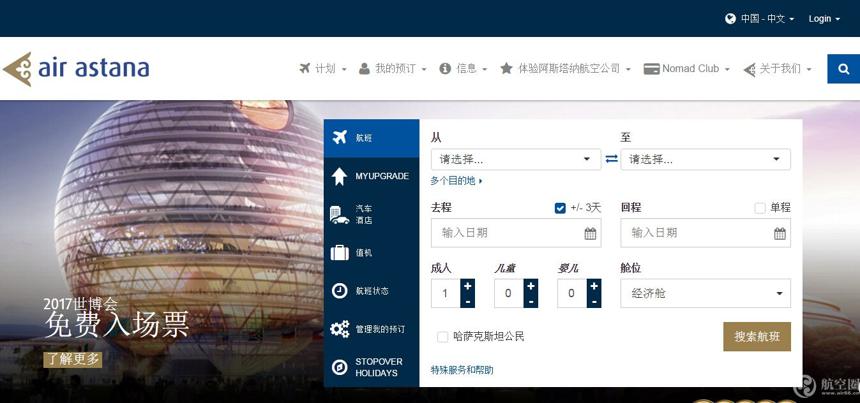860x403 pixels.
Task: Increase 婴儿 count with plus
Action: click(x=594, y=286)
